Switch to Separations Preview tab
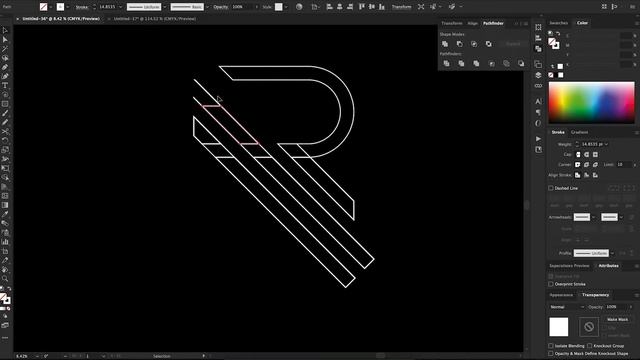This screenshot has height=360, width=640. click(x=569, y=266)
